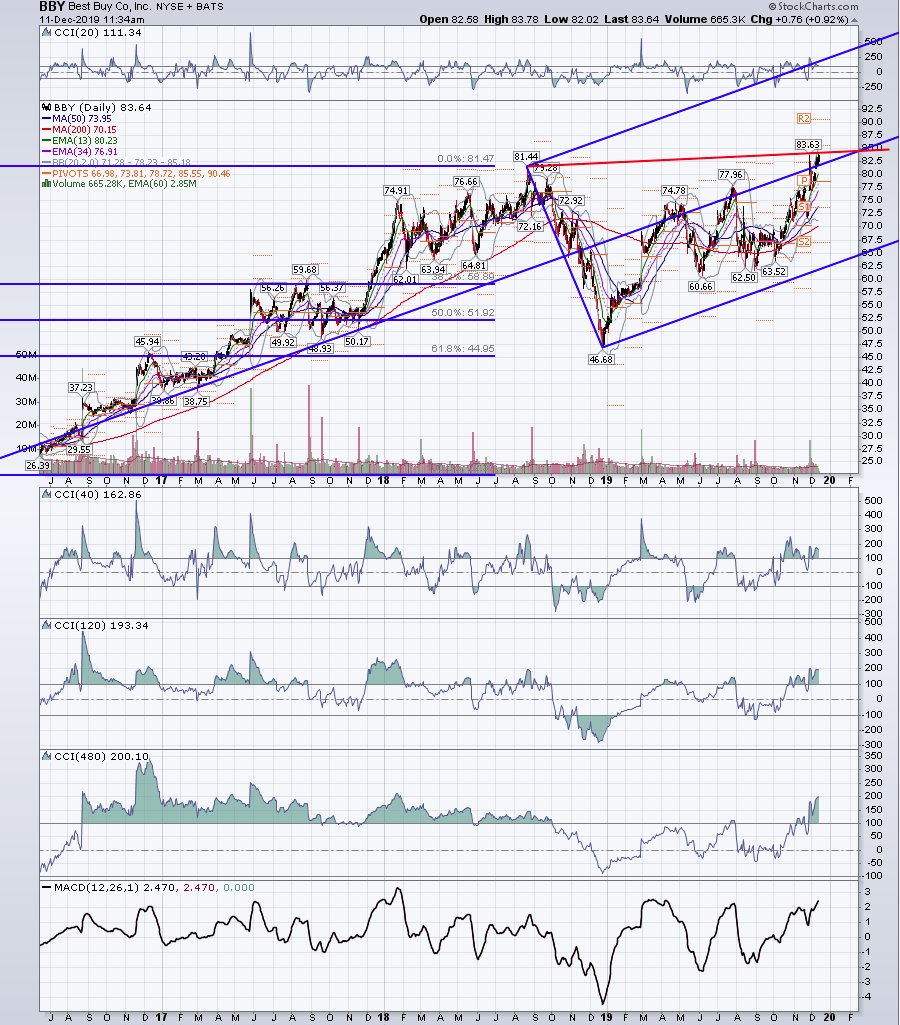The height and width of the screenshot is (1025, 900).
Task: Click the 50.0%: 51.92 Fibonacci label
Action: (x=463, y=312)
